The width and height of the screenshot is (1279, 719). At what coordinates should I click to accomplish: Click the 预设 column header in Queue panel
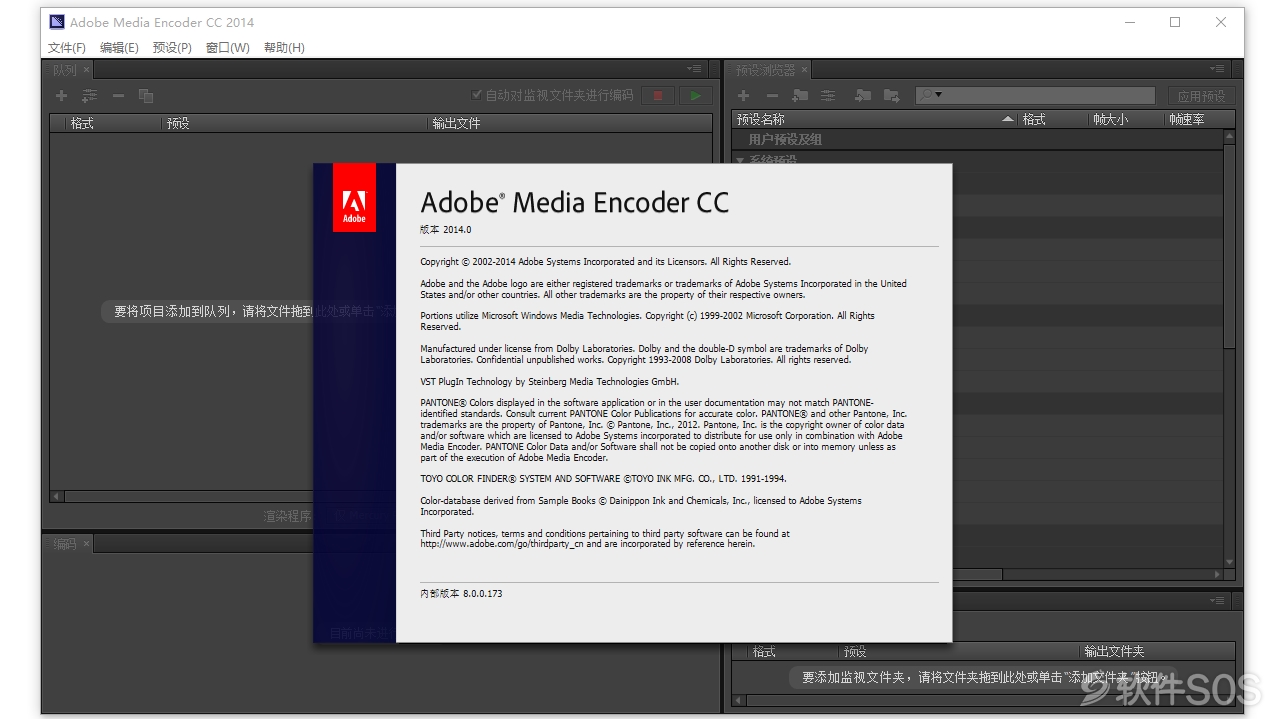coord(178,123)
